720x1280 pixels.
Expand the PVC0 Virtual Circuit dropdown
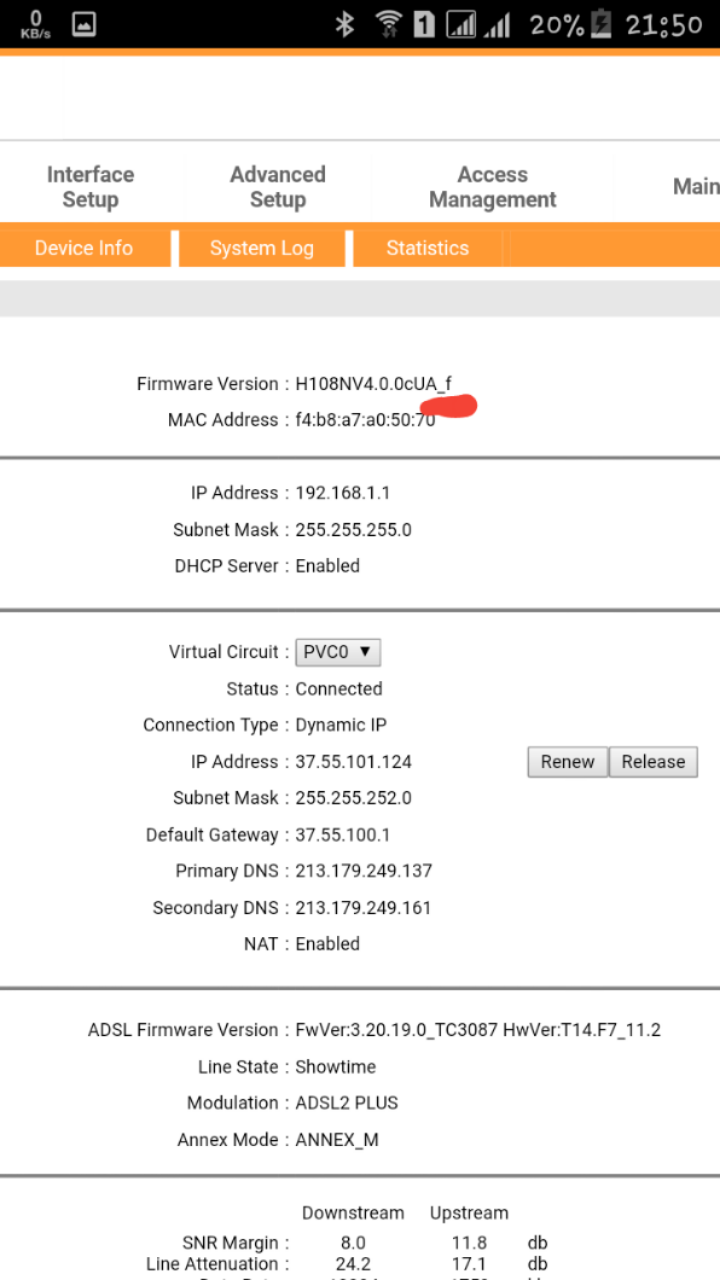tap(338, 652)
